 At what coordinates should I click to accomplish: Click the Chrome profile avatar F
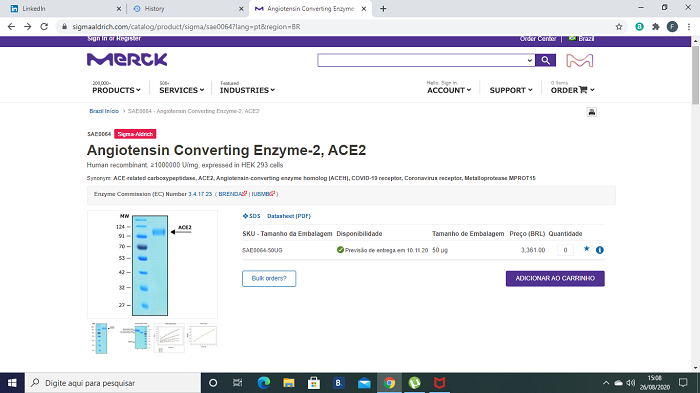(x=672, y=27)
